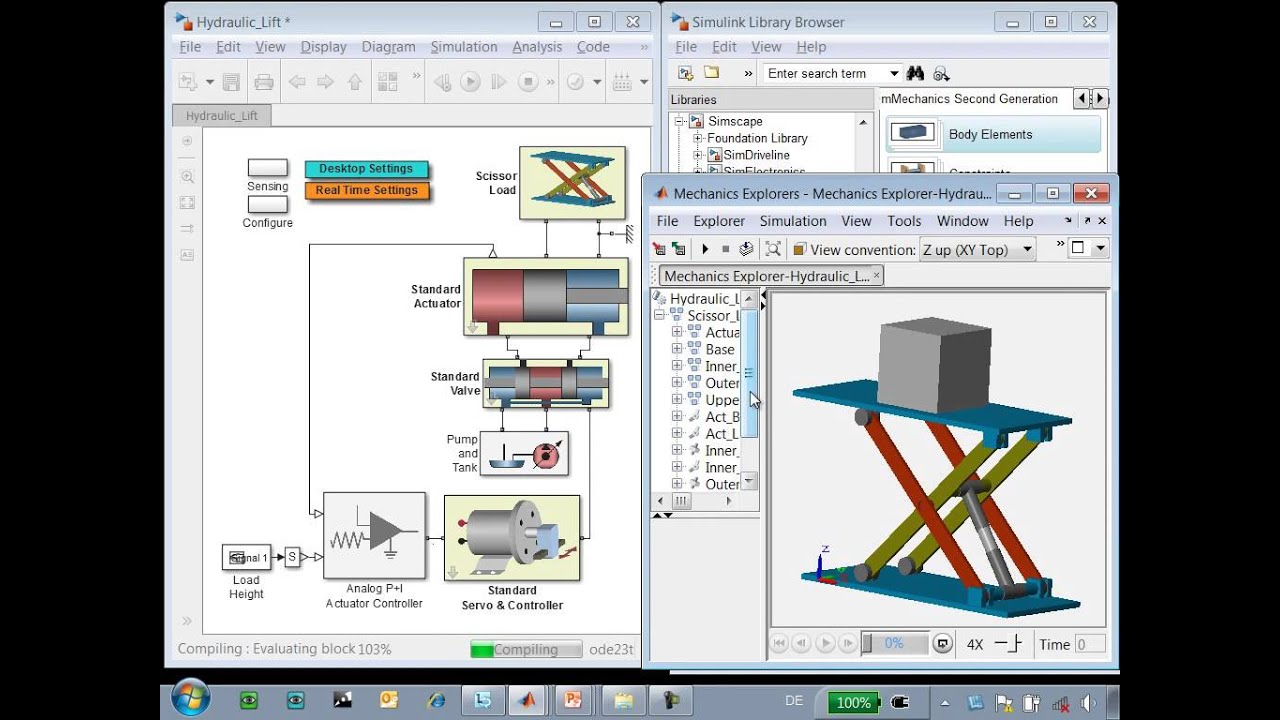
Task: Open New Model dropdown arrow in Simulink toolbar
Action: [x=210, y=82]
